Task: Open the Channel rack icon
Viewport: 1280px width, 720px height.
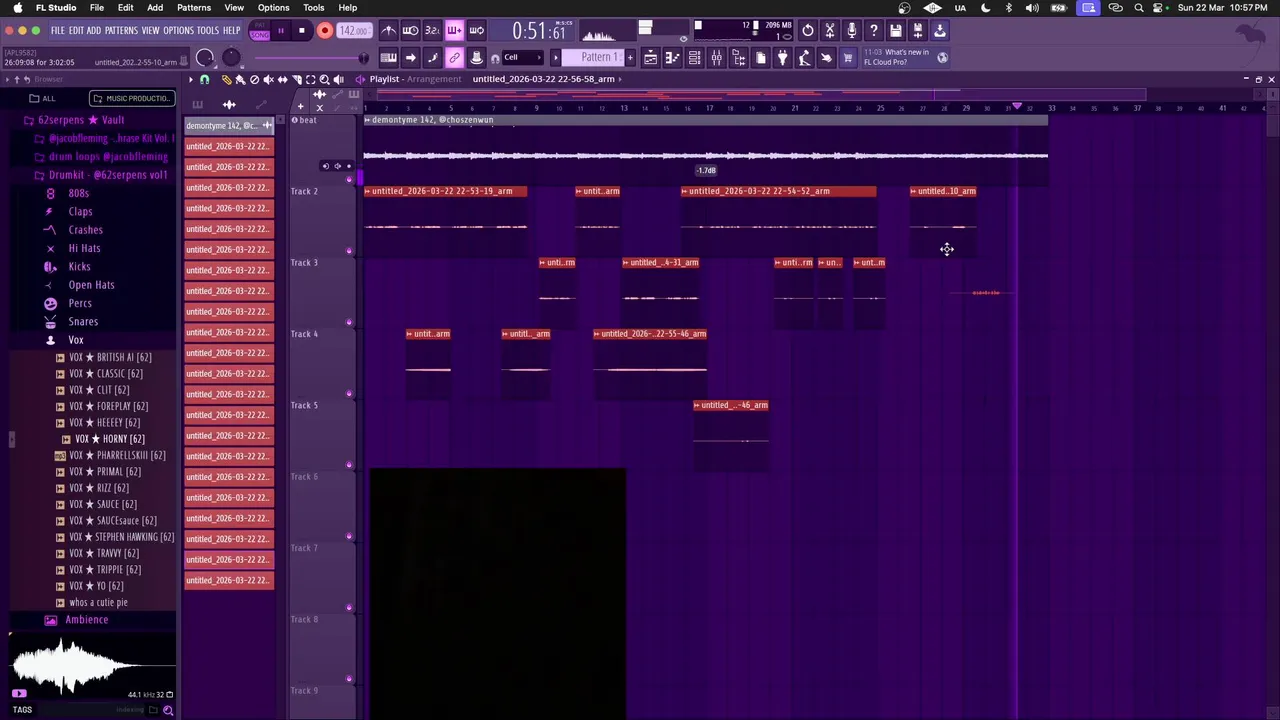Action: [x=694, y=58]
